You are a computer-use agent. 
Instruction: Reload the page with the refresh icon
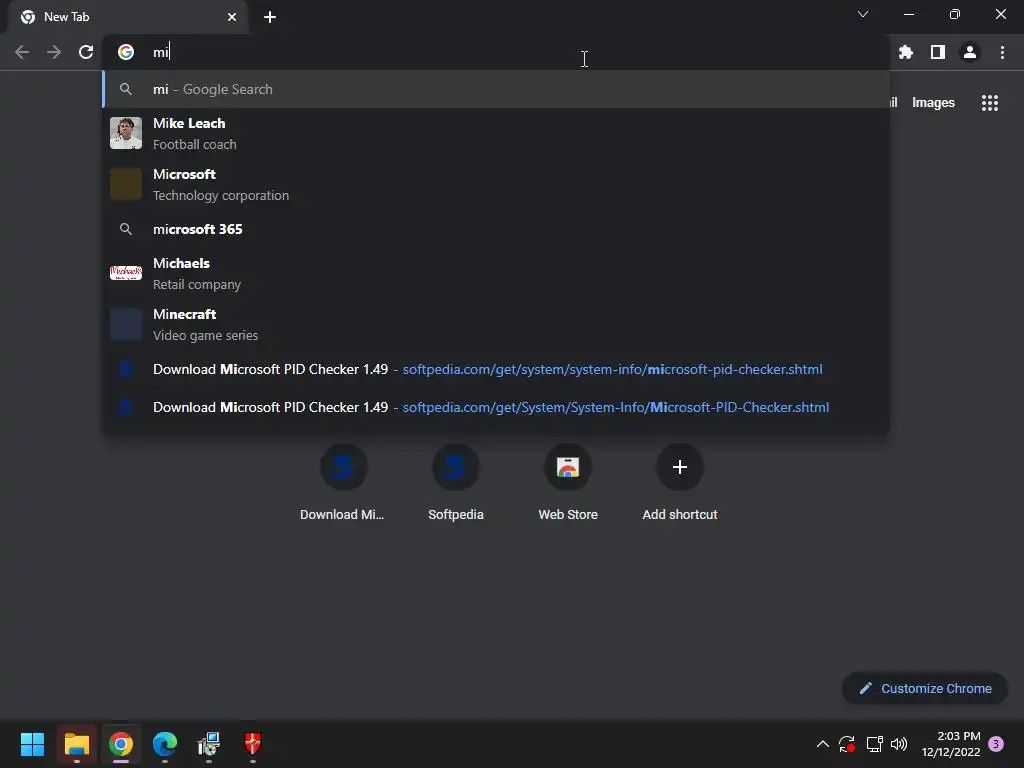coord(86,52)
